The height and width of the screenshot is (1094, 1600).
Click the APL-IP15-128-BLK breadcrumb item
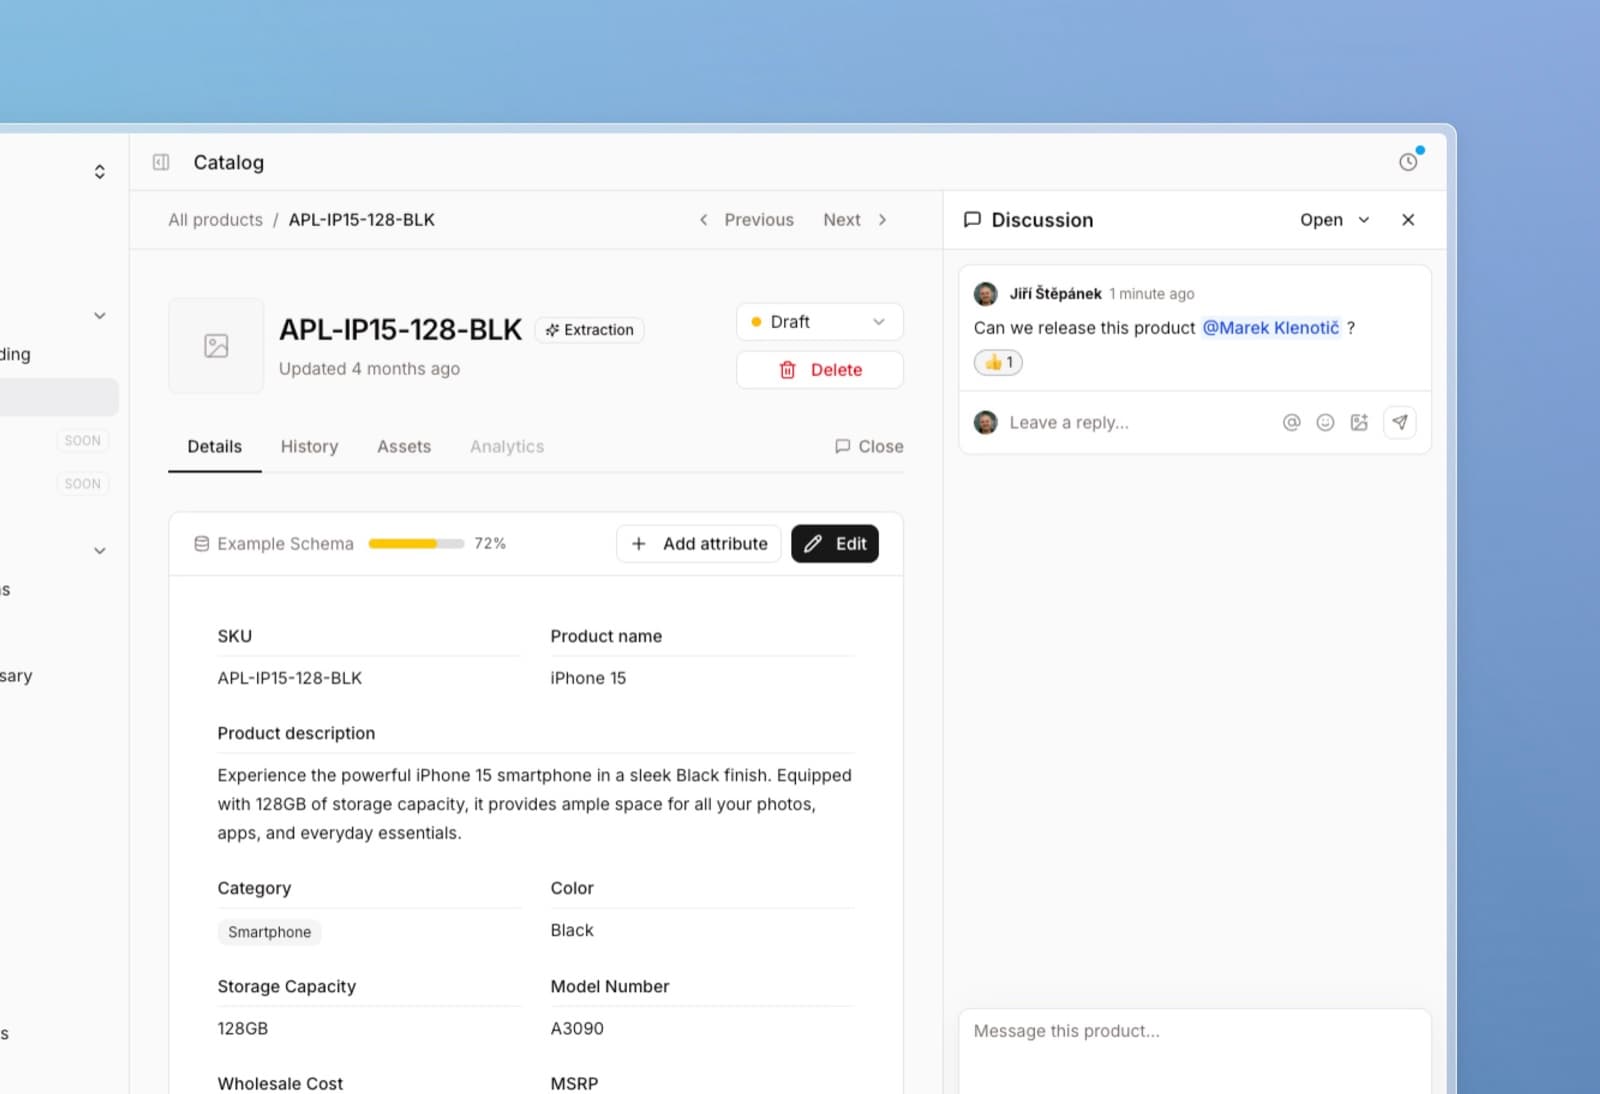pyautogui.click(x=362, y=220)
